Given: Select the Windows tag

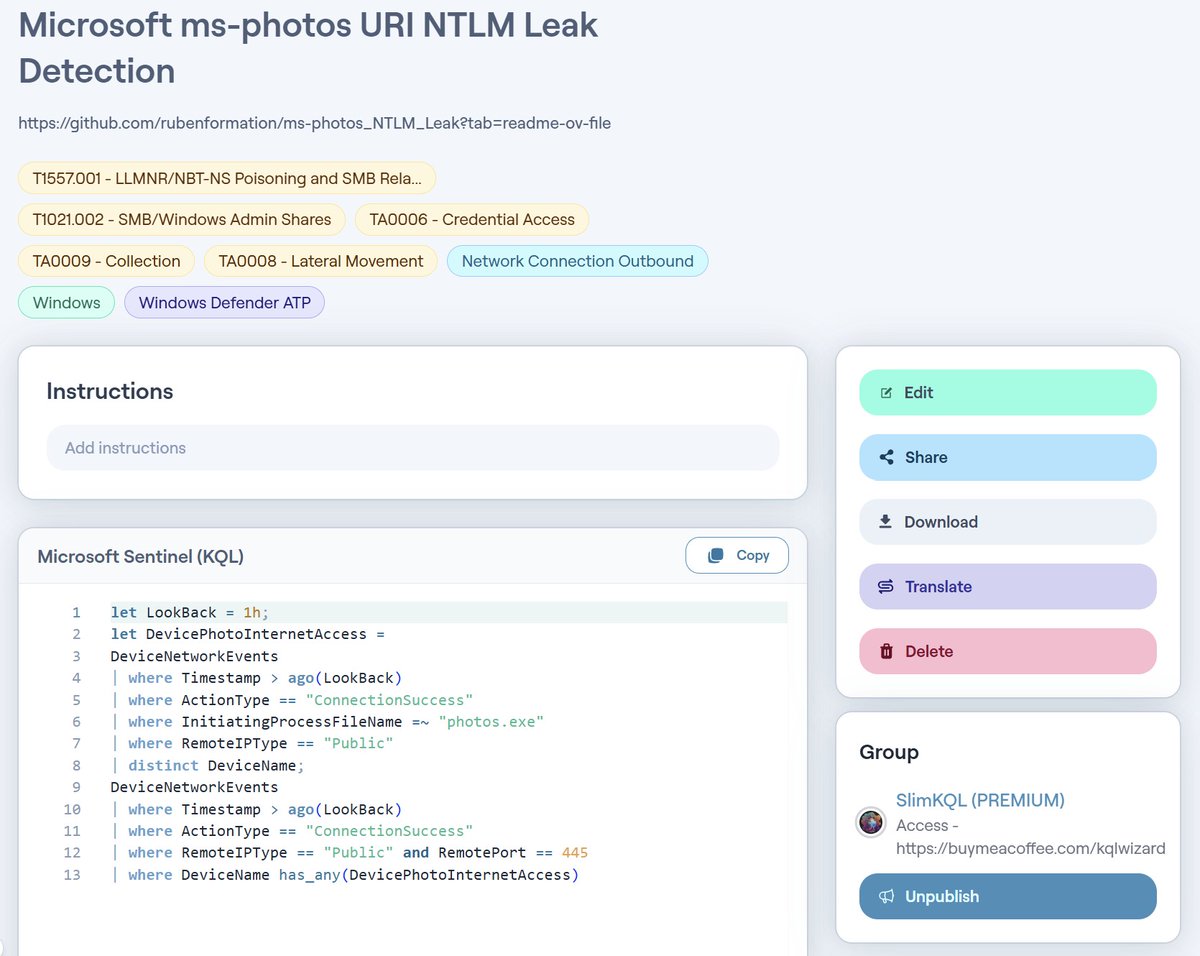Looking at the screenshot, I should (67, 303).
